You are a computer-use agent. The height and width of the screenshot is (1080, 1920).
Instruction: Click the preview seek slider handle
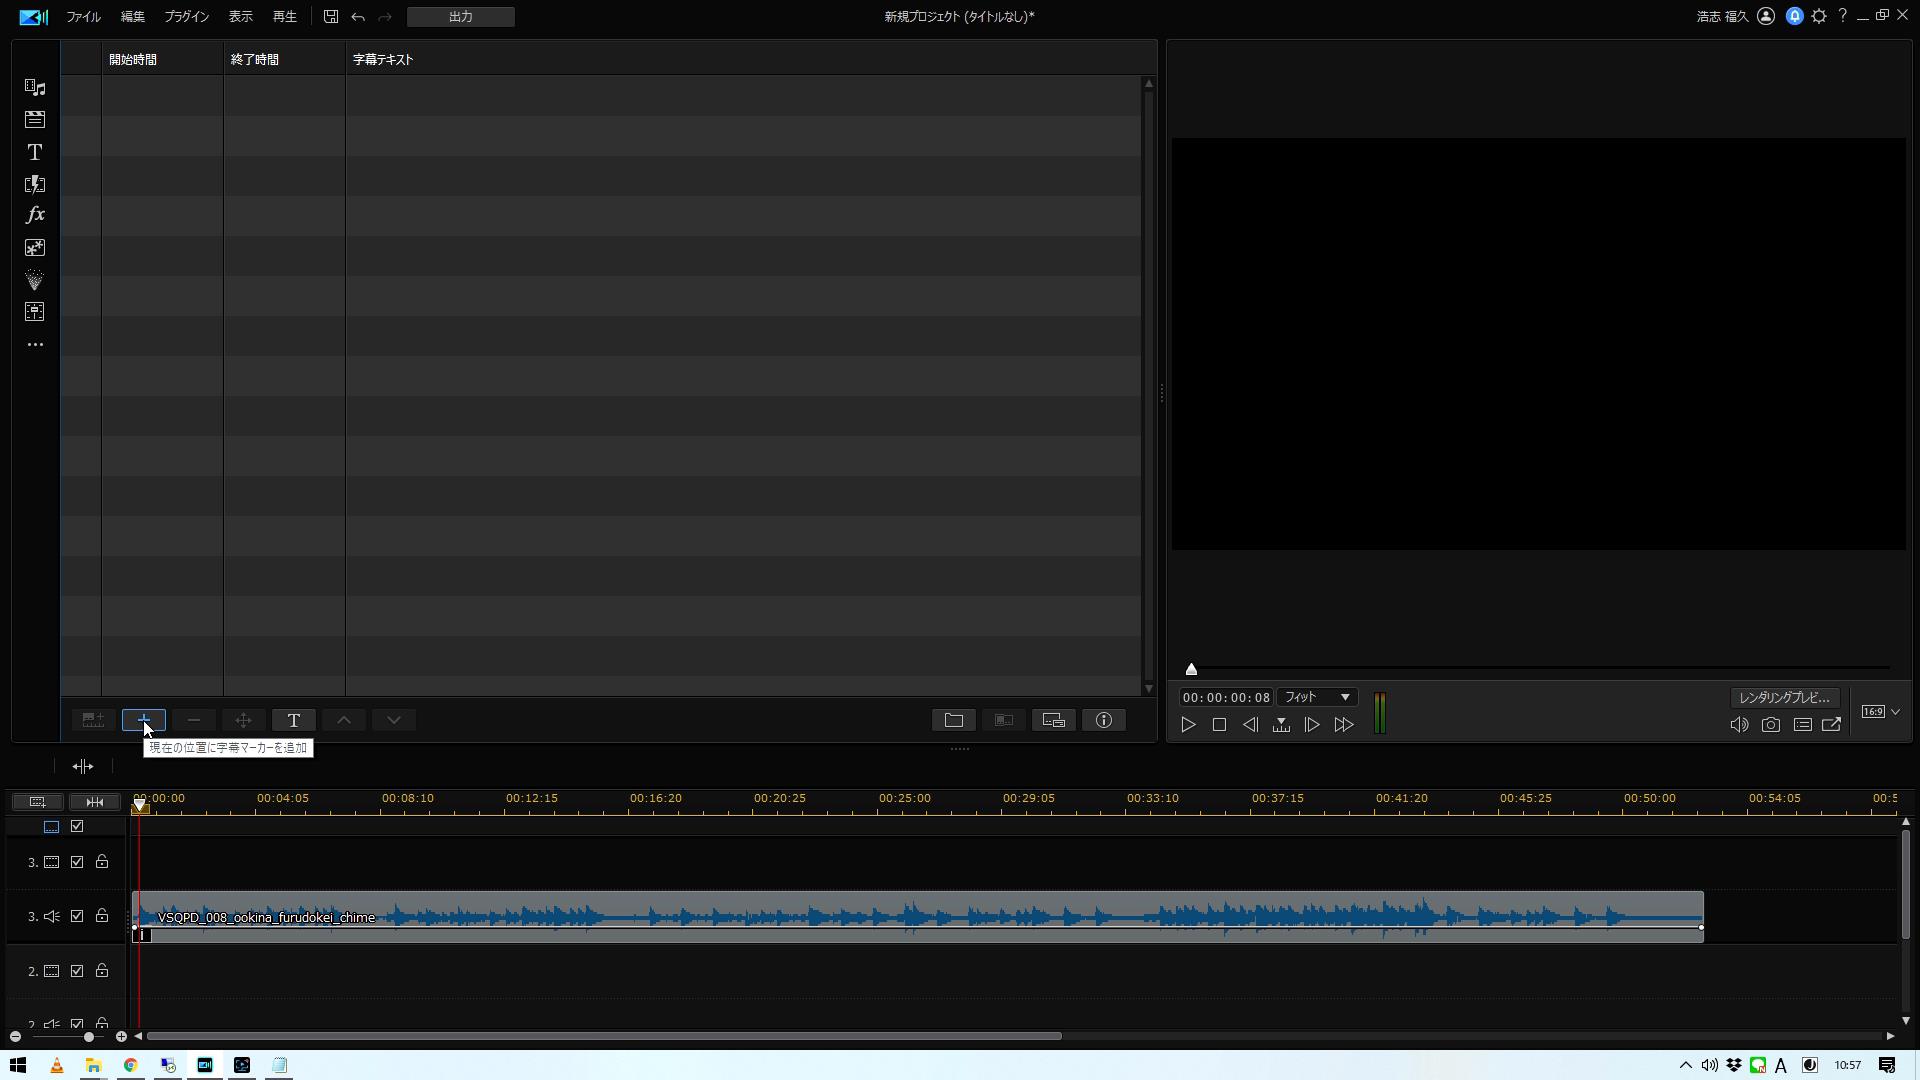1191,669
